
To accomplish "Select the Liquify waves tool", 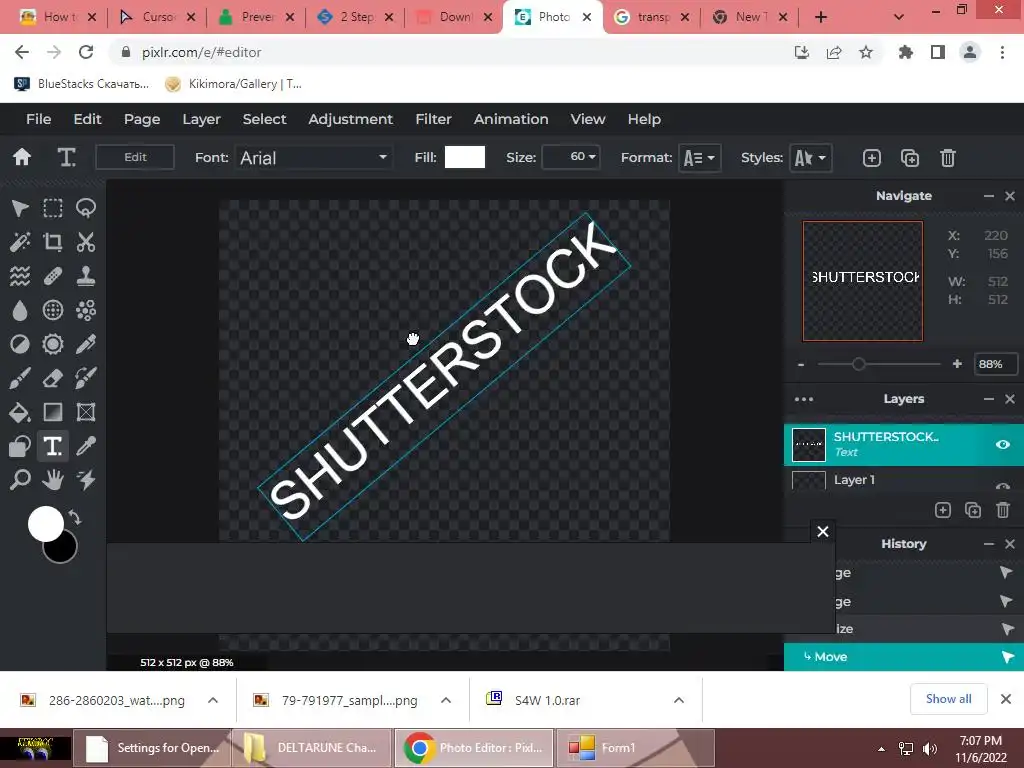I will 20,276.
